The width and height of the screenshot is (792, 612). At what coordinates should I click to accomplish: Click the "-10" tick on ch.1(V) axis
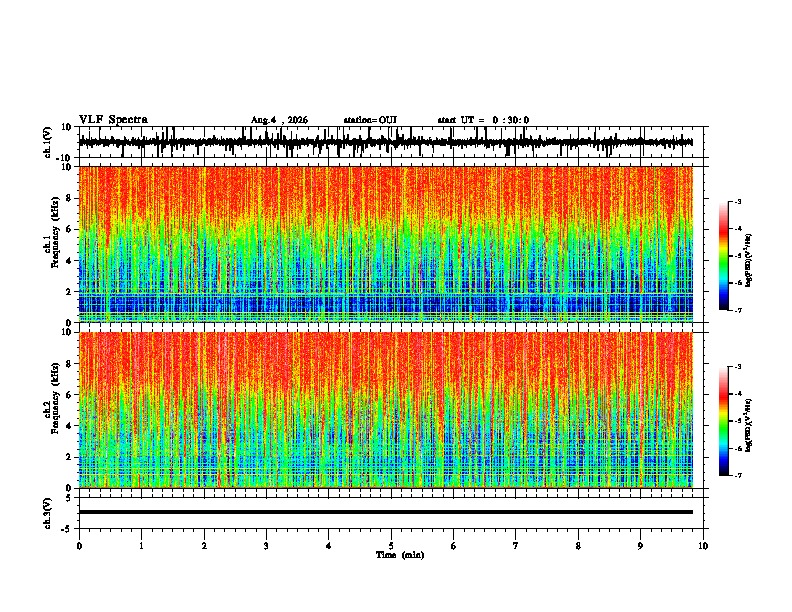coord(64,158)
